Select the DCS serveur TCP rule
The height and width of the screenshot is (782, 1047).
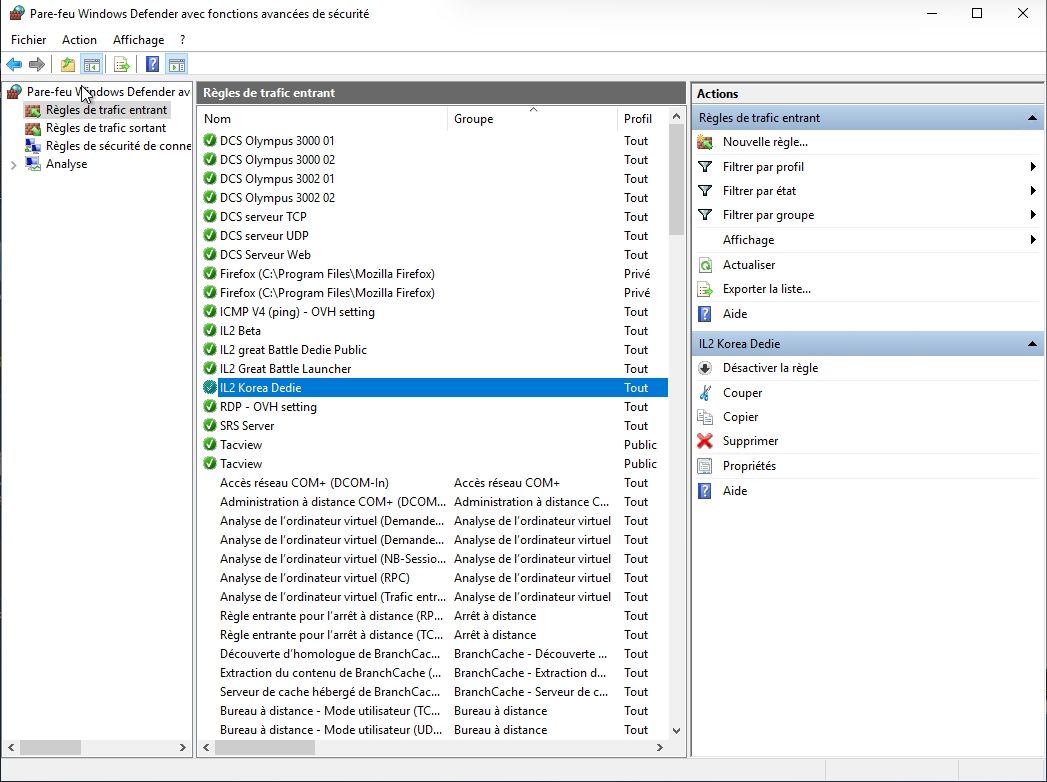coord(433,217)
